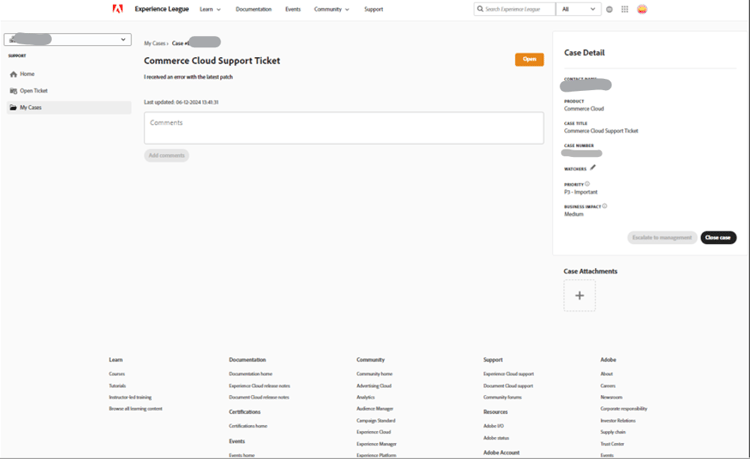Screen dimensions: 750x459
Task: Click the orange Open status button
Action: pos(529,59)
